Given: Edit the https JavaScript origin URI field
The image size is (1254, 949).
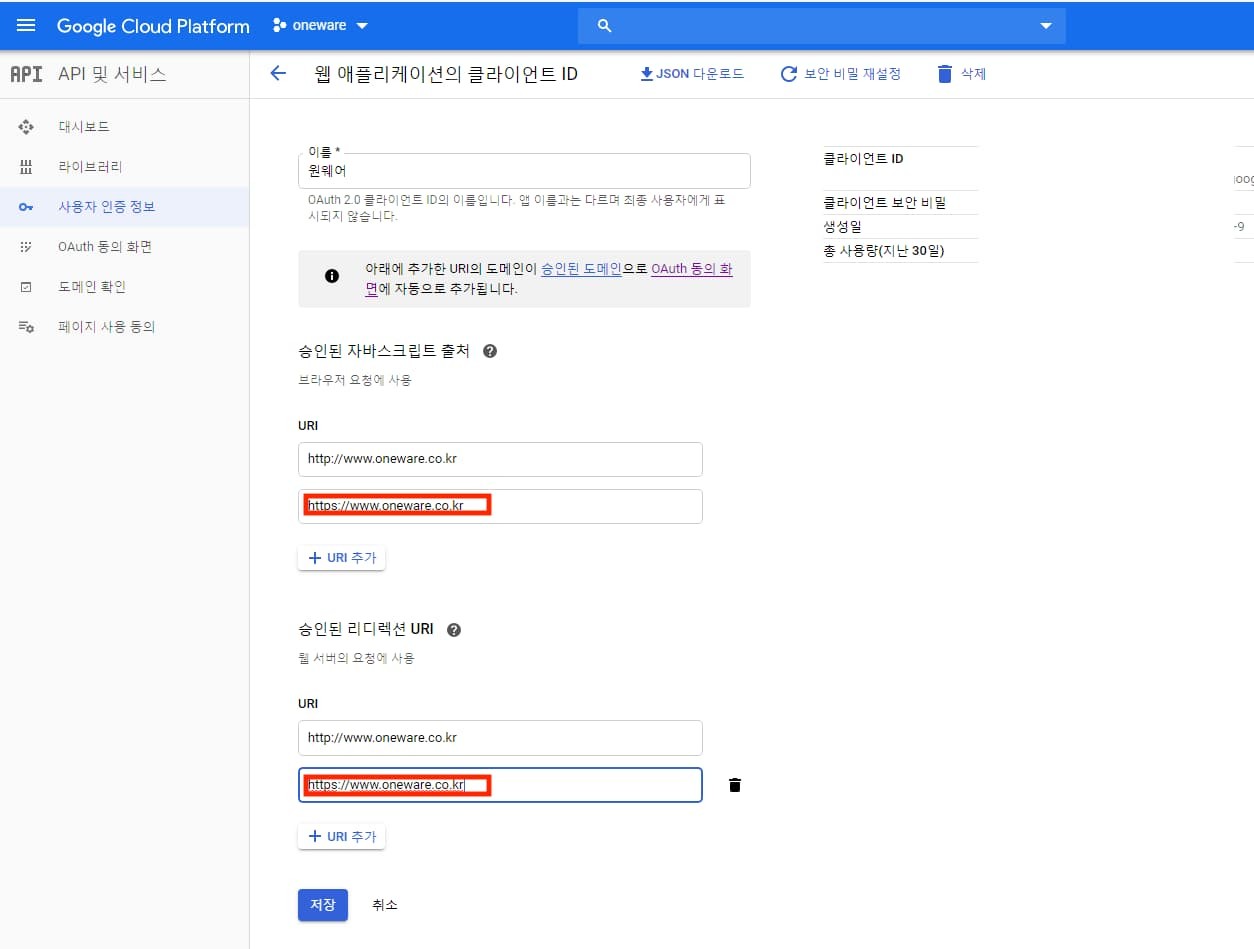Looking at the screenshot, I should (x=500, y=506).
